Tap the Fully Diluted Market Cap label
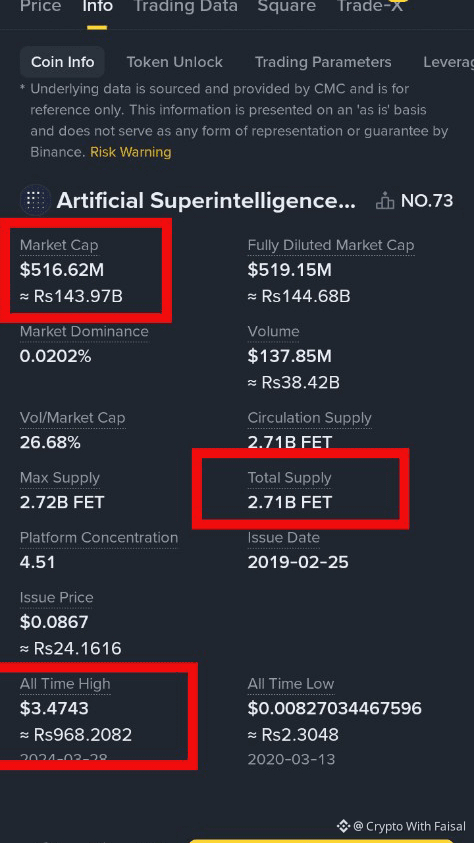Image resolution: width=474 pixels, height=843 pixels. click(x=331, y=245)
